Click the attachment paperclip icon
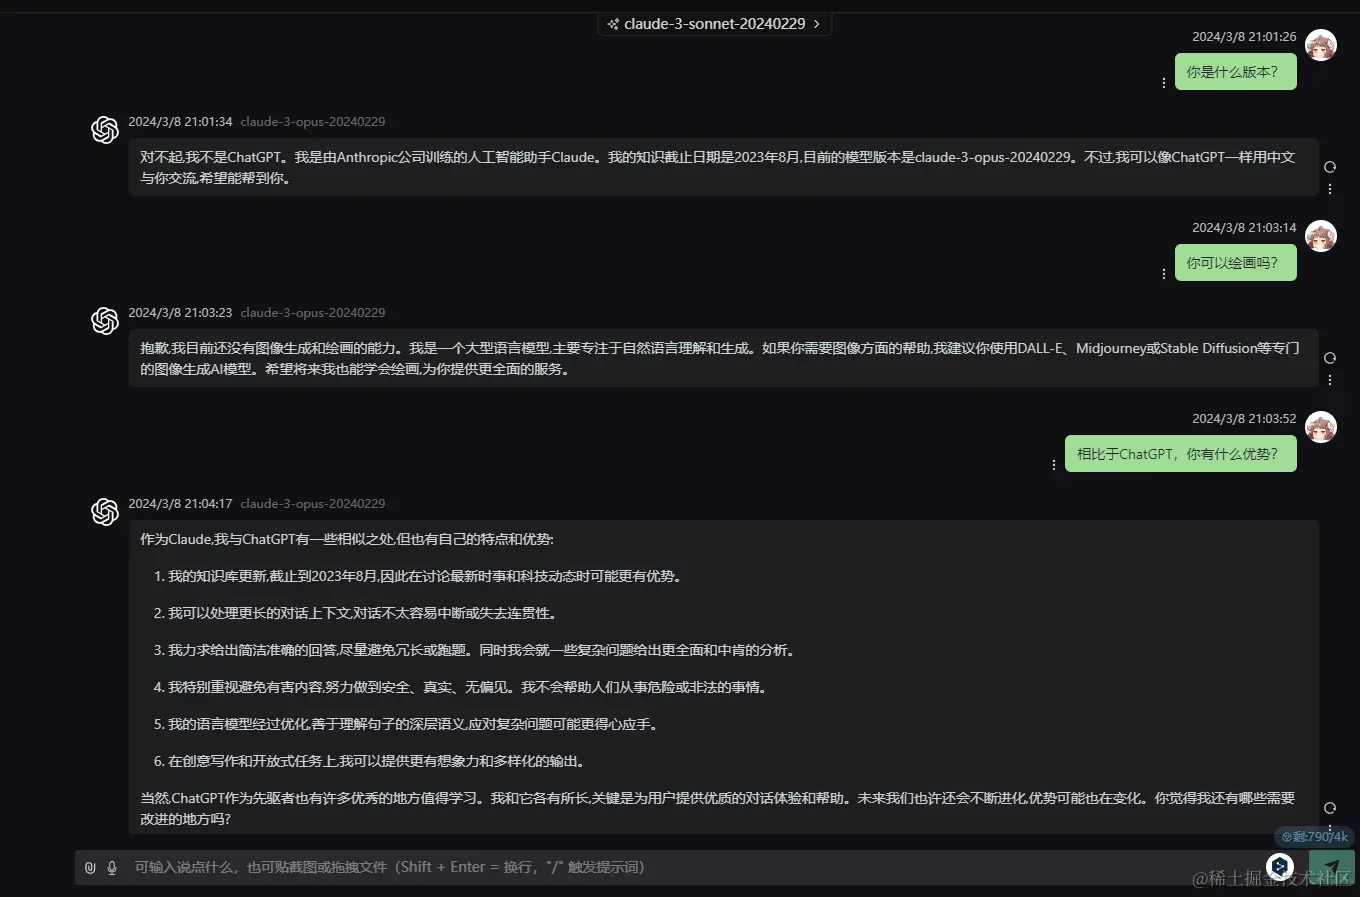 tap(90, 868)
